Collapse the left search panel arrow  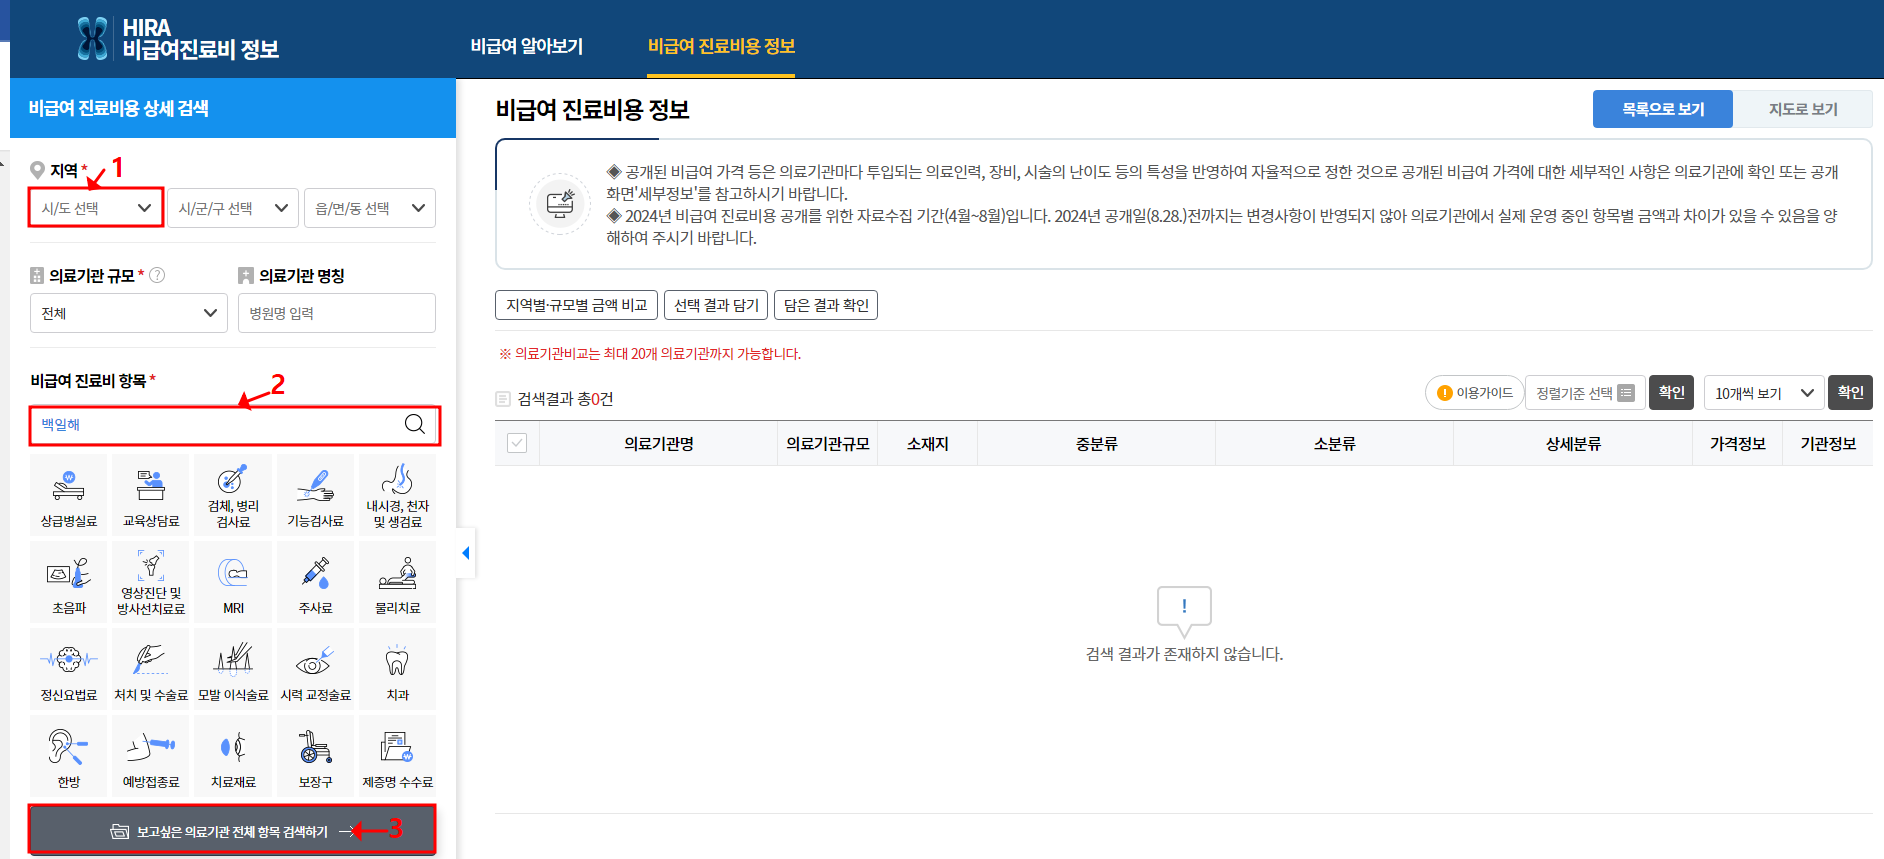pos(466,553)
